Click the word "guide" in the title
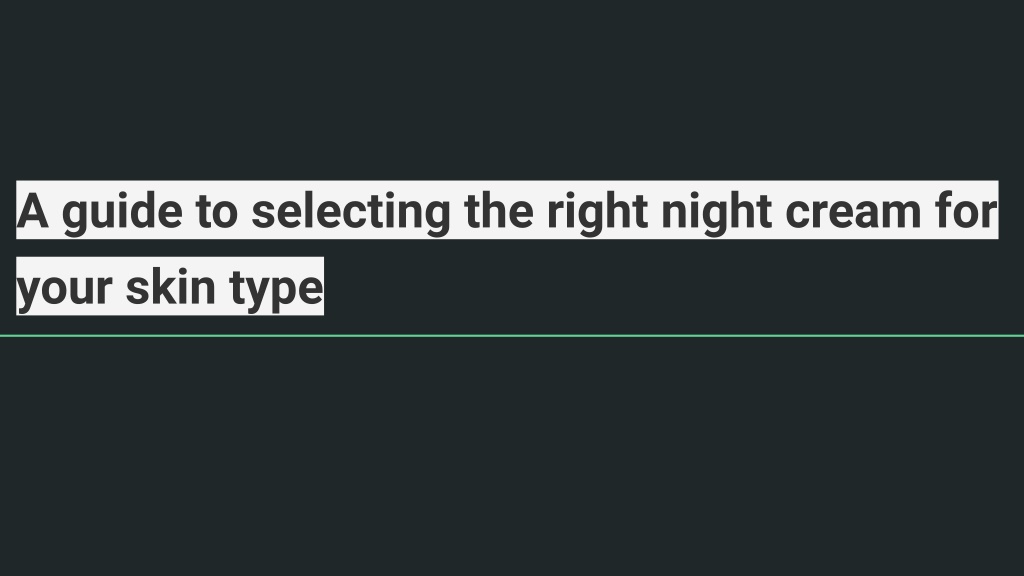The image size is (1024, 576). click(x=122, y=212)
